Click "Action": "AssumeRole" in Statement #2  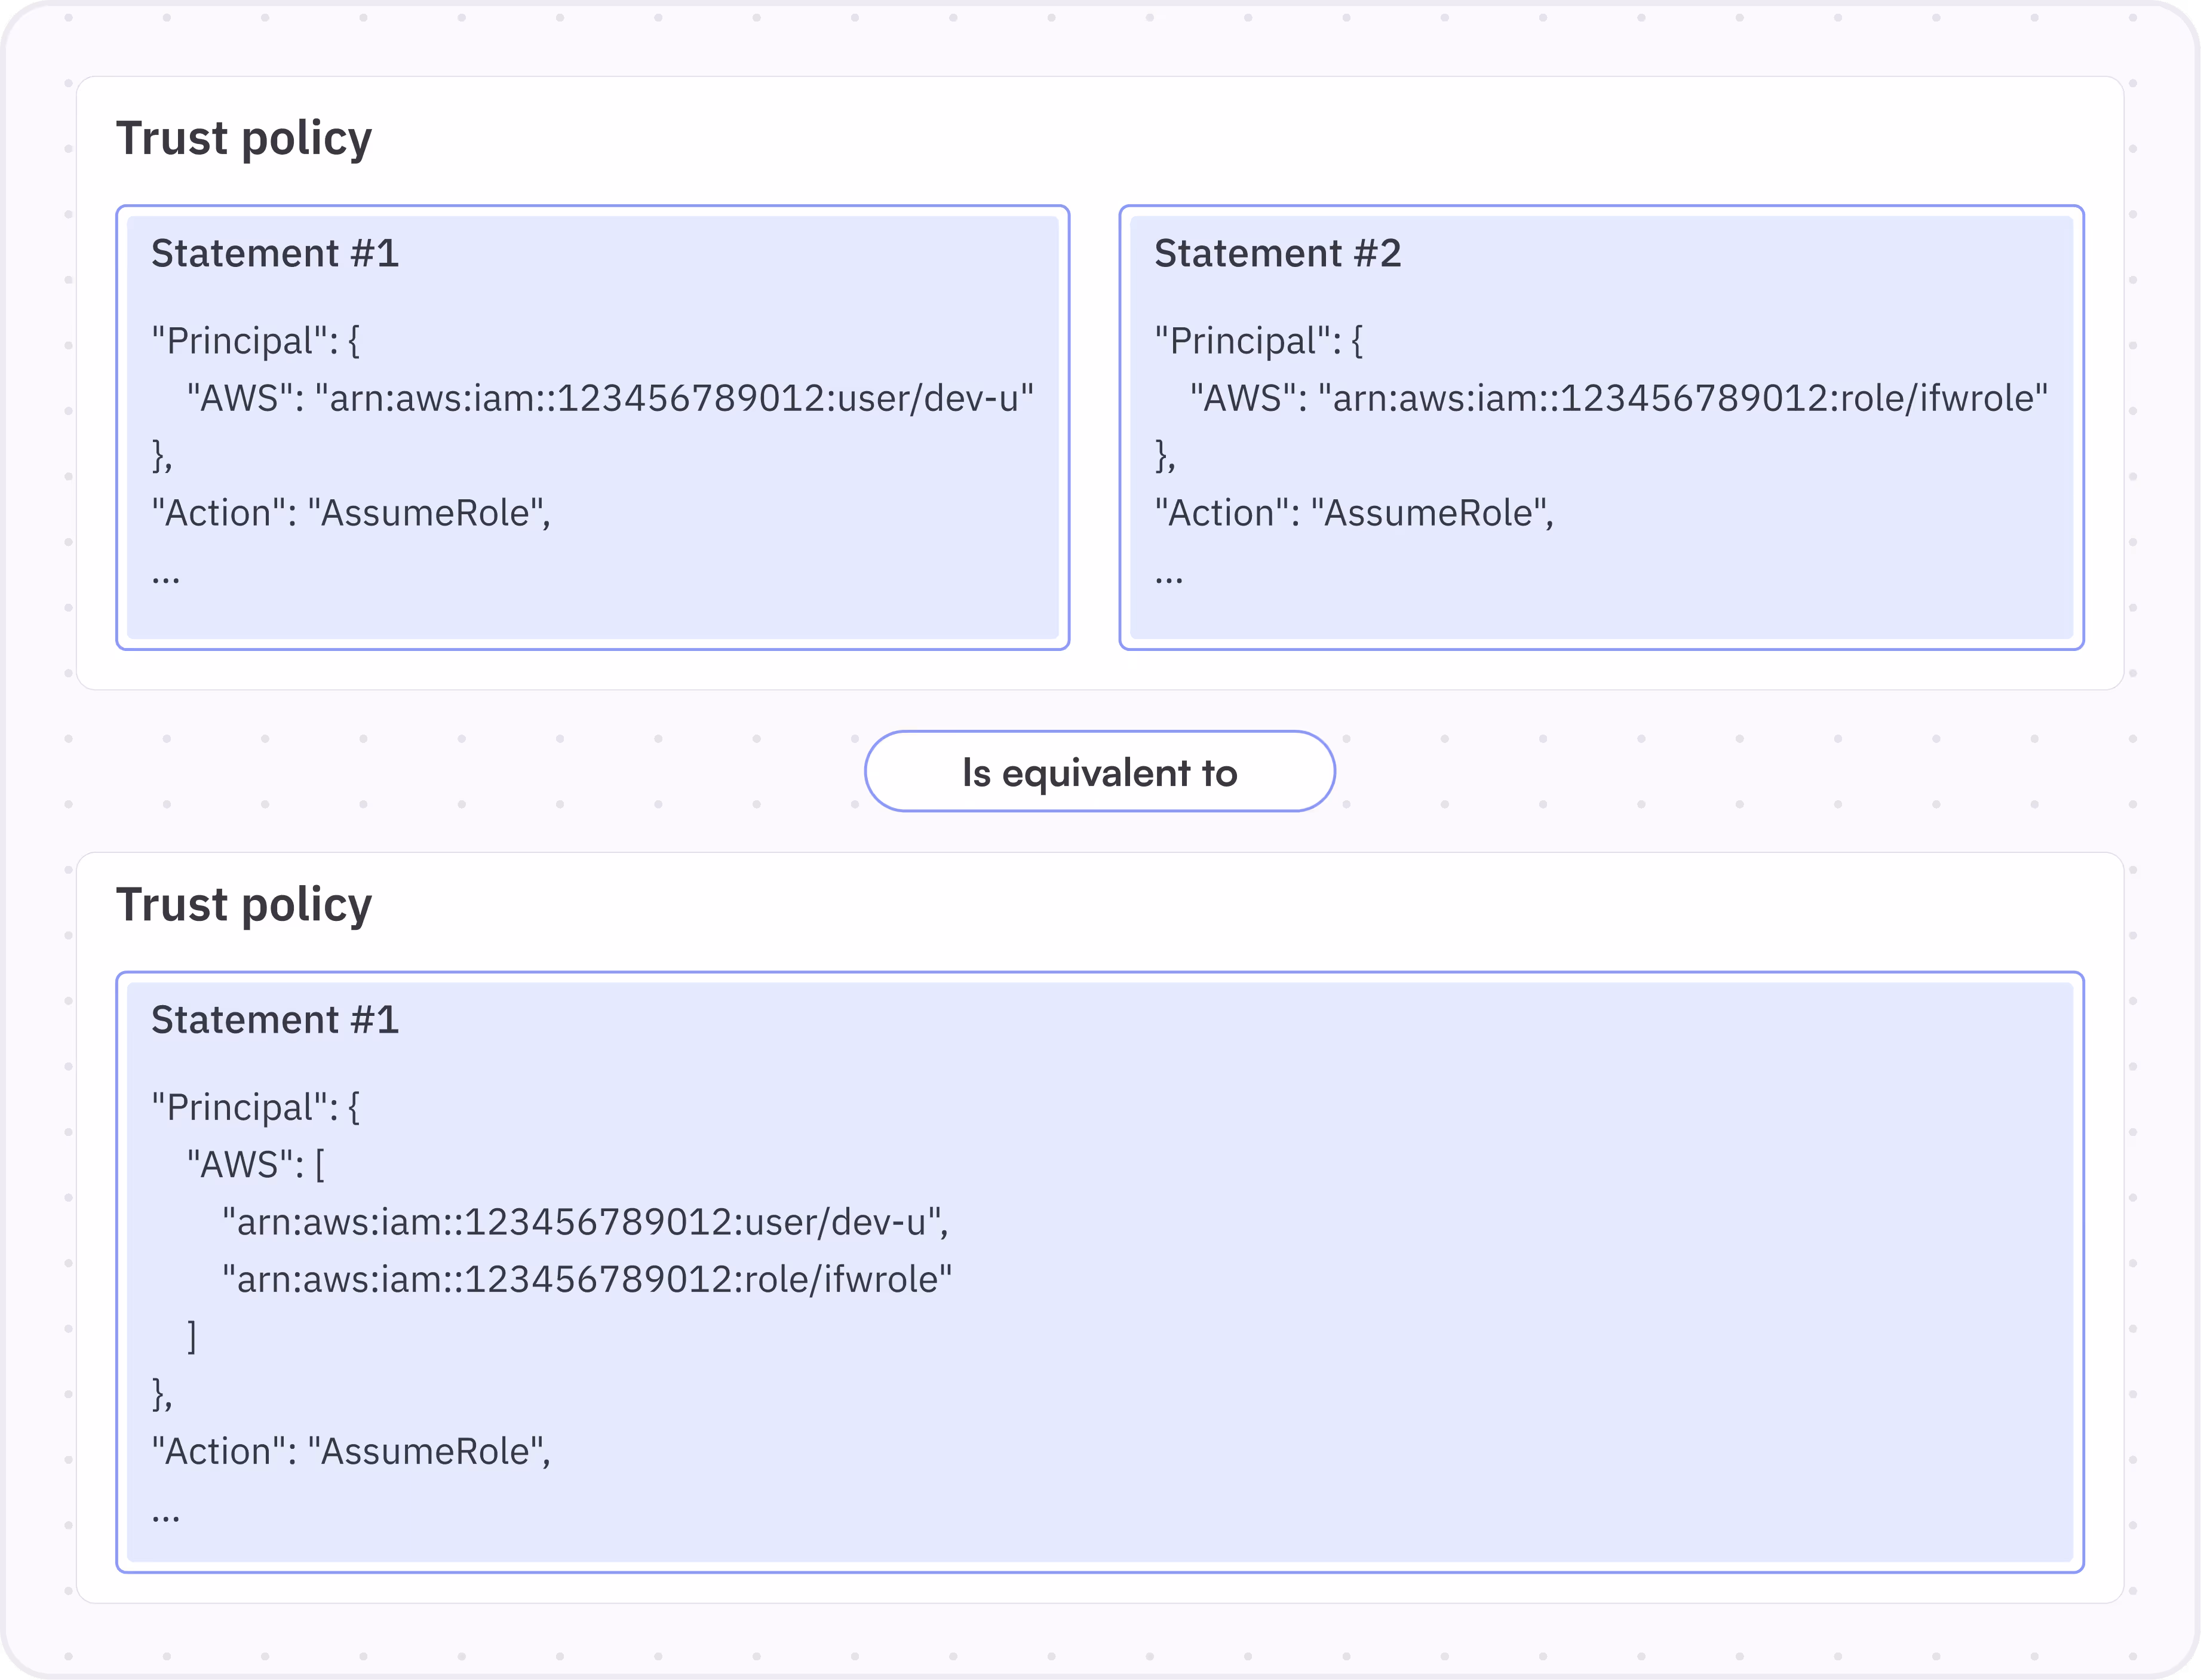point(1353,513)
